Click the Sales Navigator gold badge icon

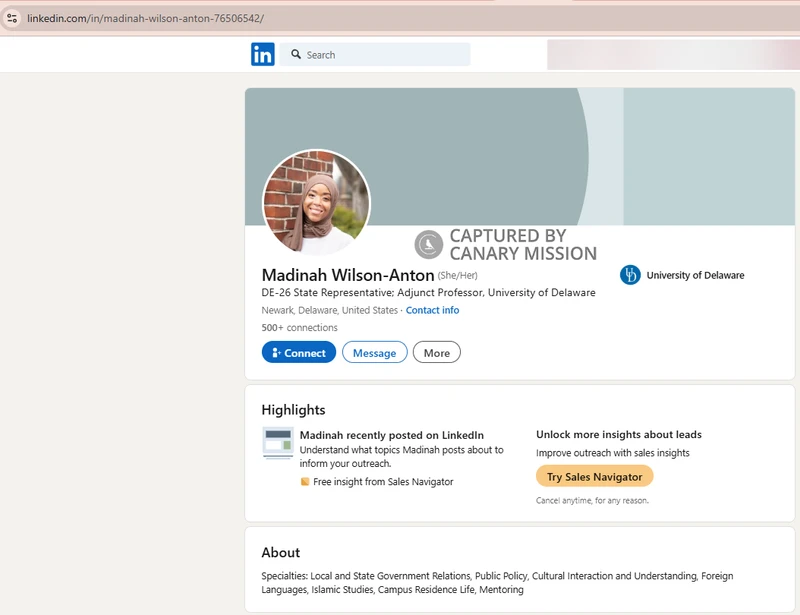[x=305, y=482]
